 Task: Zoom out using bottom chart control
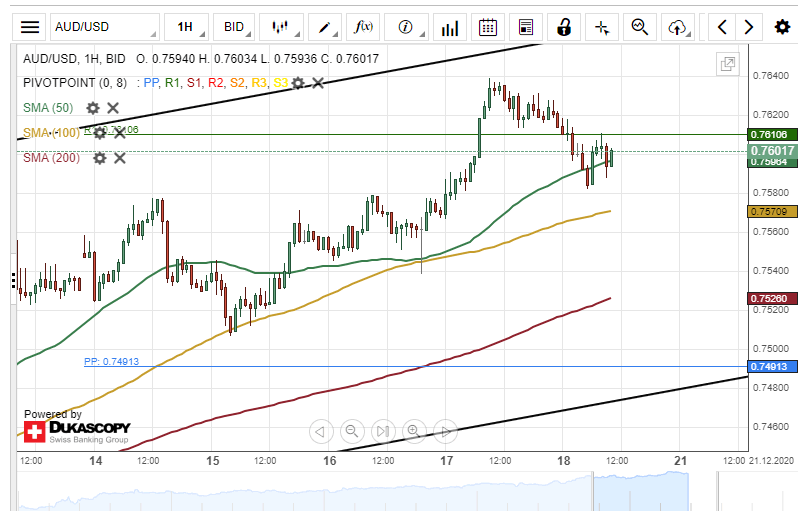(351, 432)
